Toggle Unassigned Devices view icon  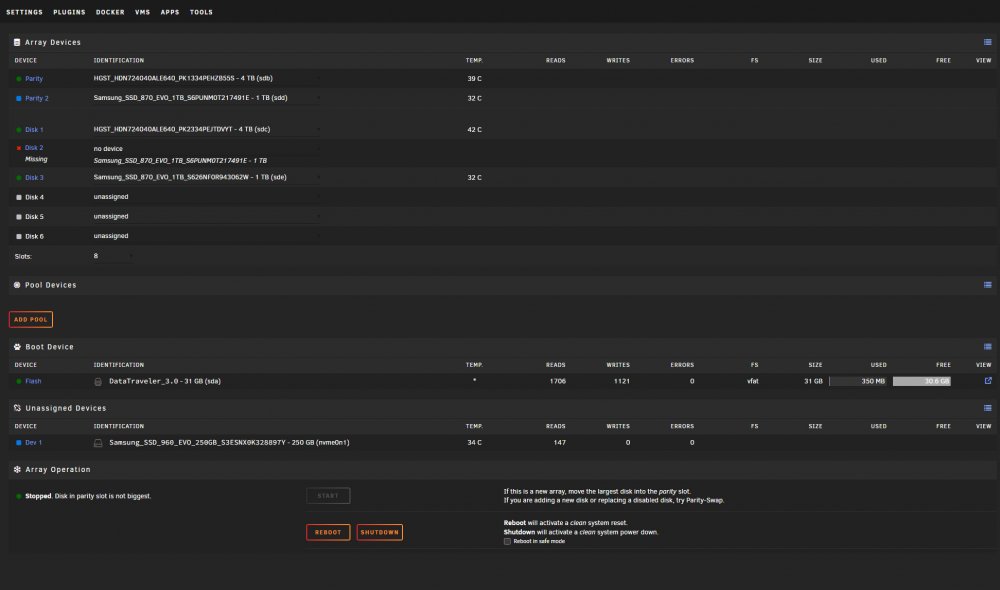(x=987, y=408)
